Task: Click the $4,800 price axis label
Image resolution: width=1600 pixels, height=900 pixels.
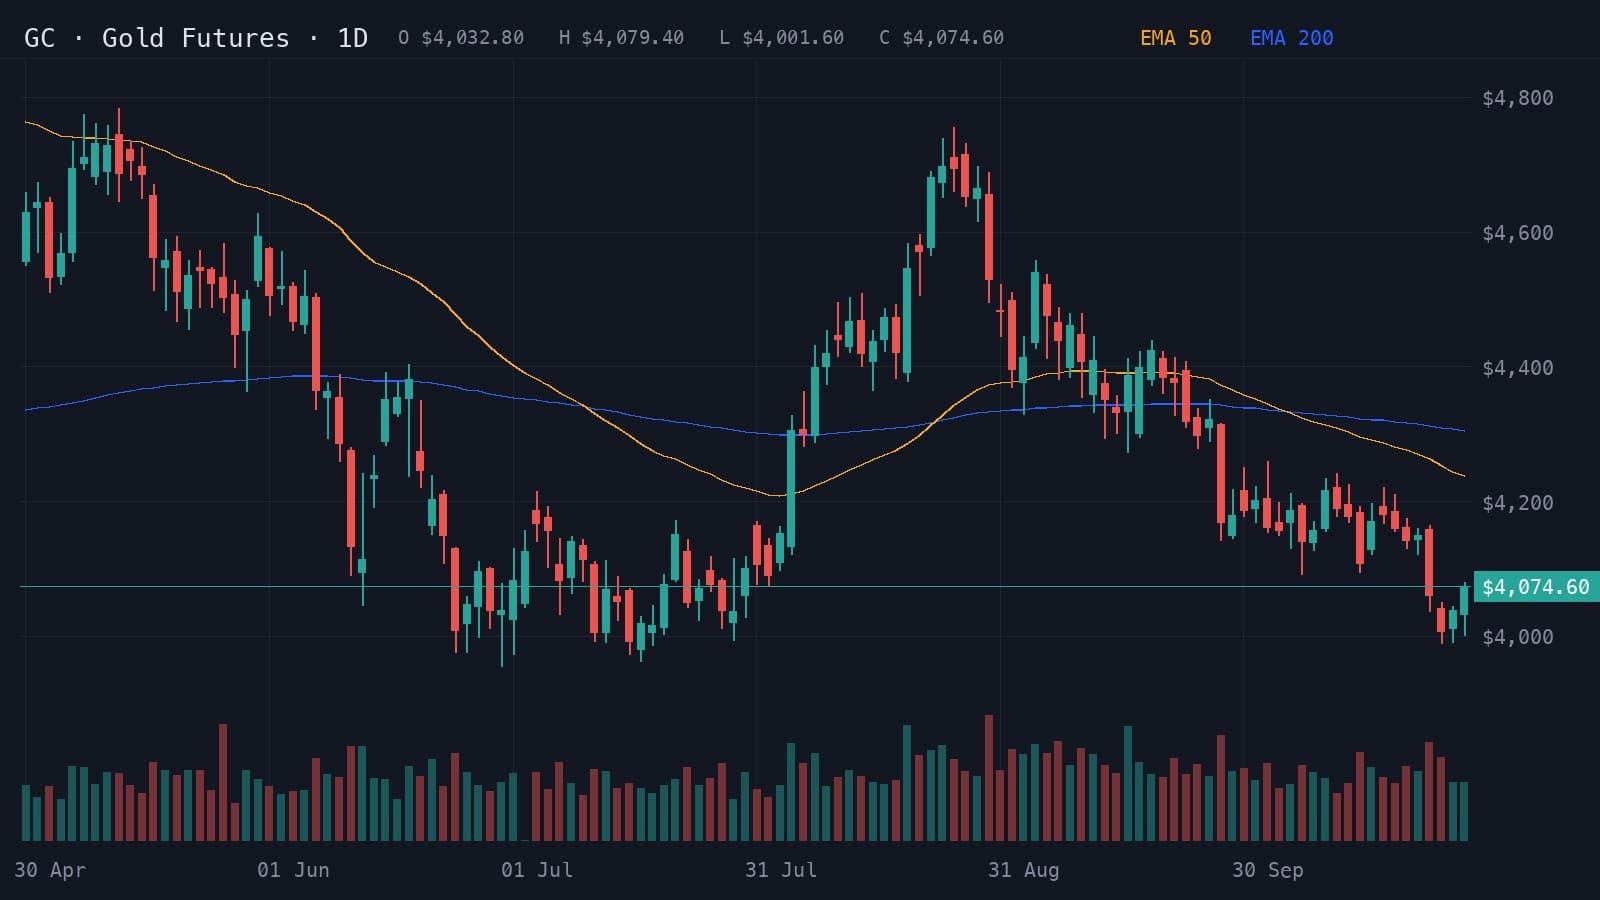Action: (x=1517, y=98)
